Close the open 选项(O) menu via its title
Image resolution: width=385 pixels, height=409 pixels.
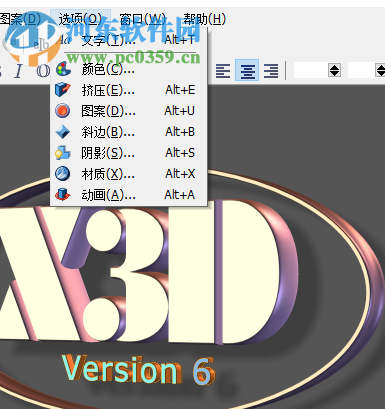(x=80, y=19)
